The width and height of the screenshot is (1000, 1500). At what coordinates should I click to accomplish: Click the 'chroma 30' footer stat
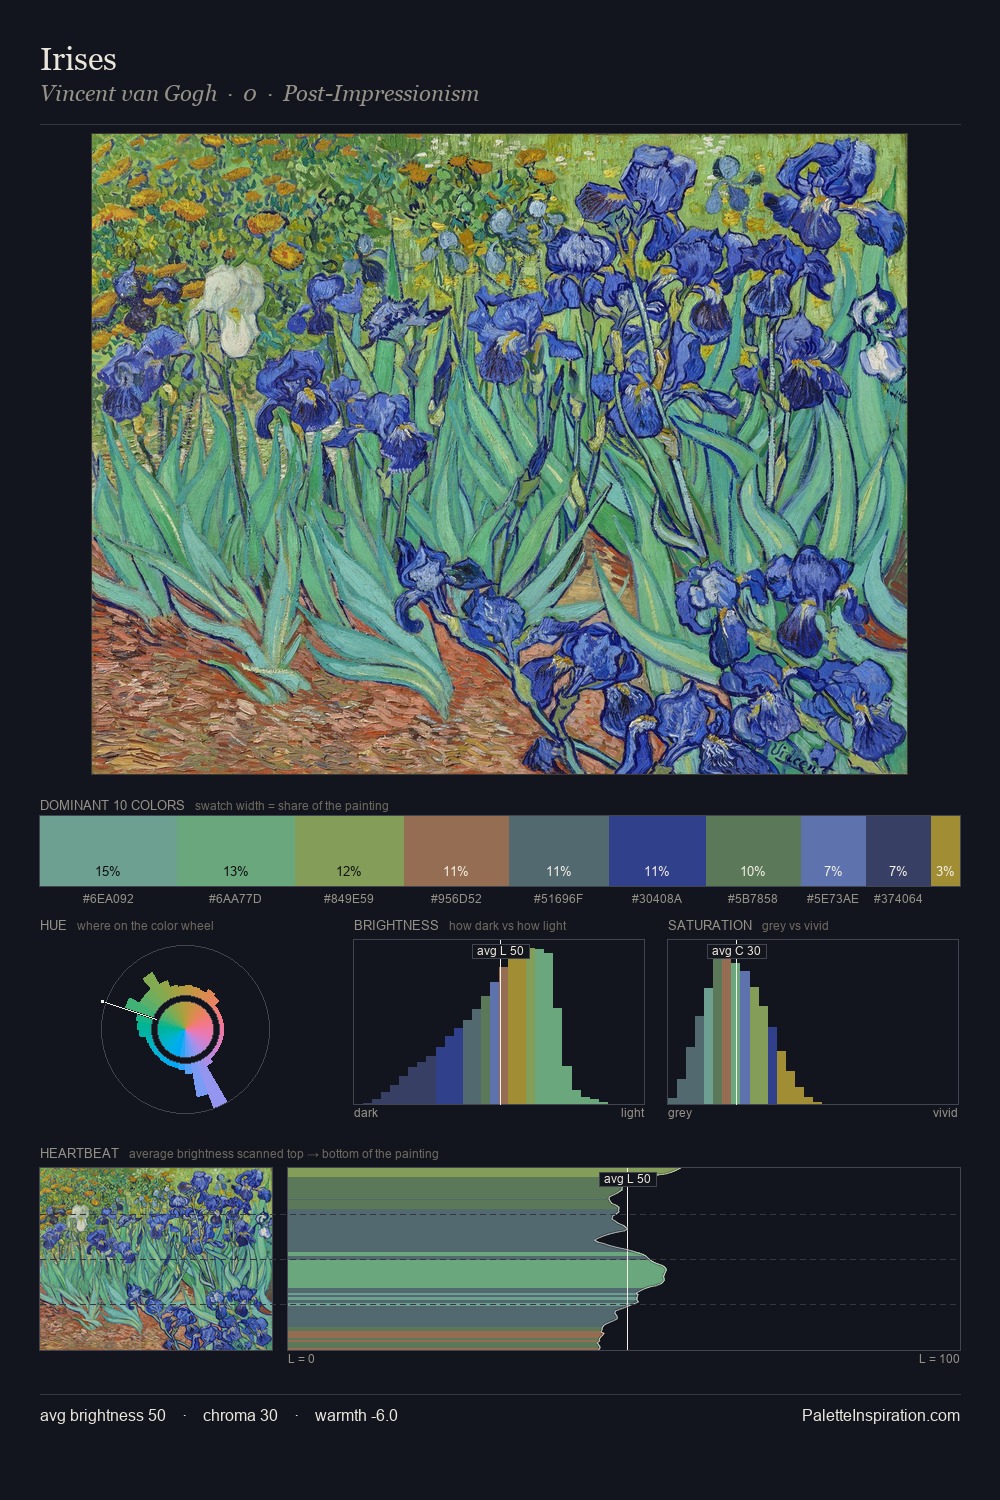coord(240,1415)
